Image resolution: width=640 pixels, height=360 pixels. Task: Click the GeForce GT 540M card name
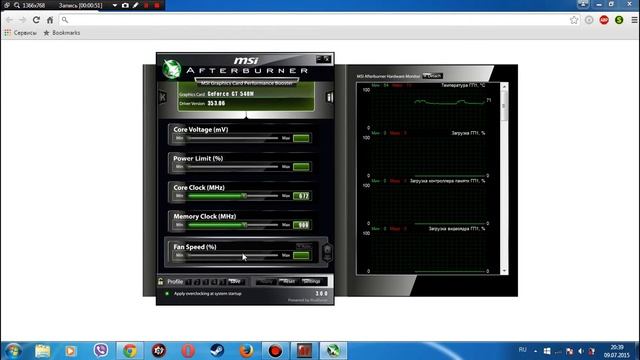[231, 94]
